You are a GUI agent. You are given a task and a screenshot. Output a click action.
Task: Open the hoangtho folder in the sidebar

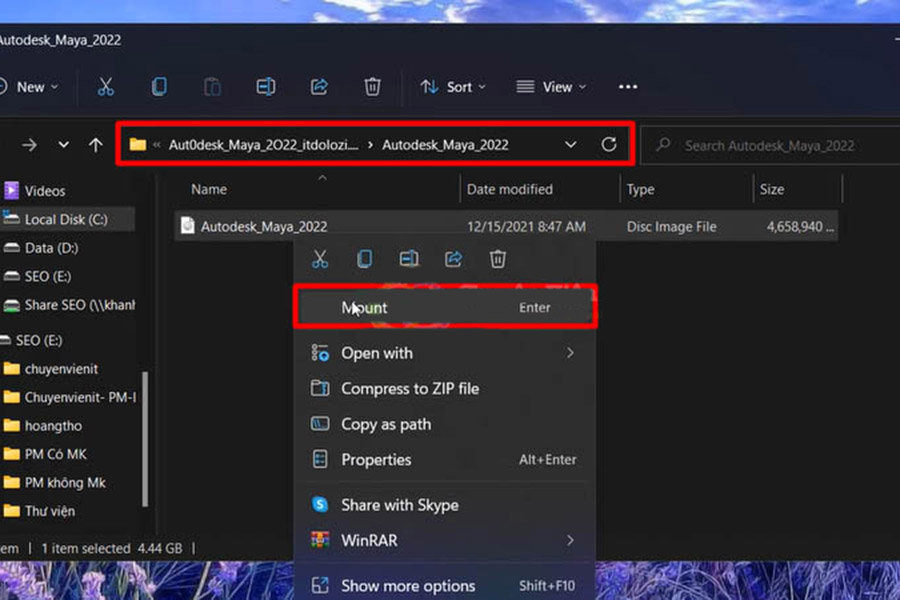[x=42, y=425]
